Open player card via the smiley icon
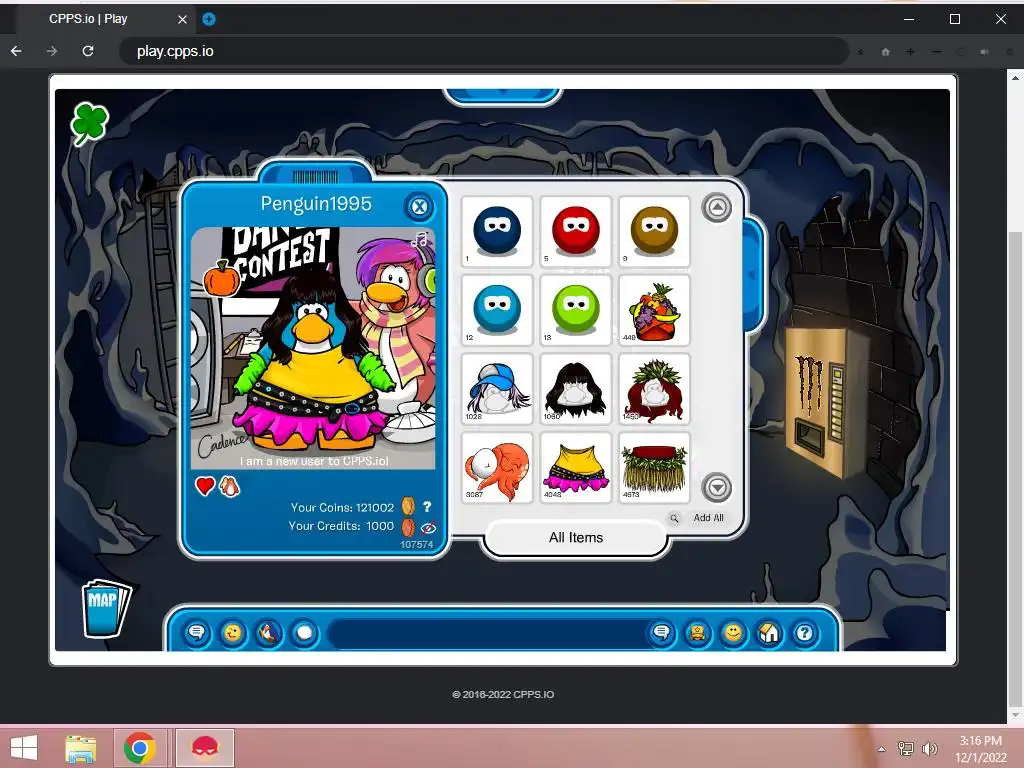The height and width of the screenshot is (768, 1024). click(733, 633)
